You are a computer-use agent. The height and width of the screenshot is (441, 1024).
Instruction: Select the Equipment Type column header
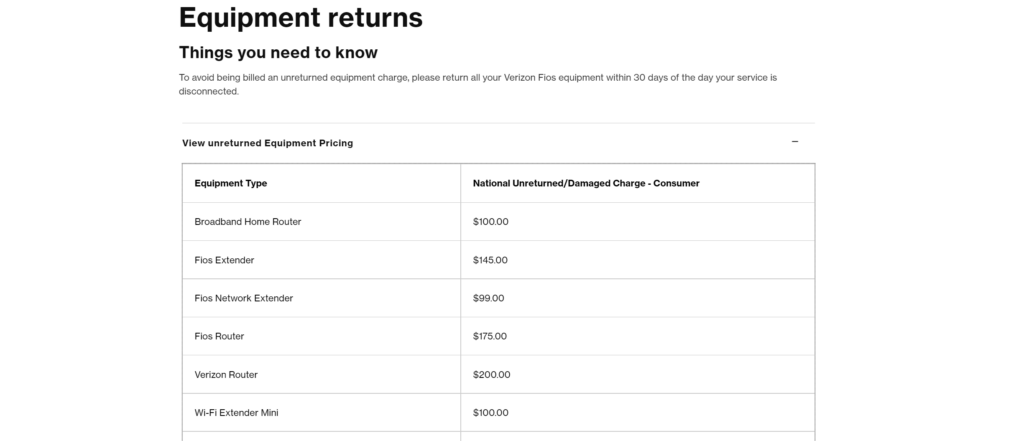tap(231, 184)
